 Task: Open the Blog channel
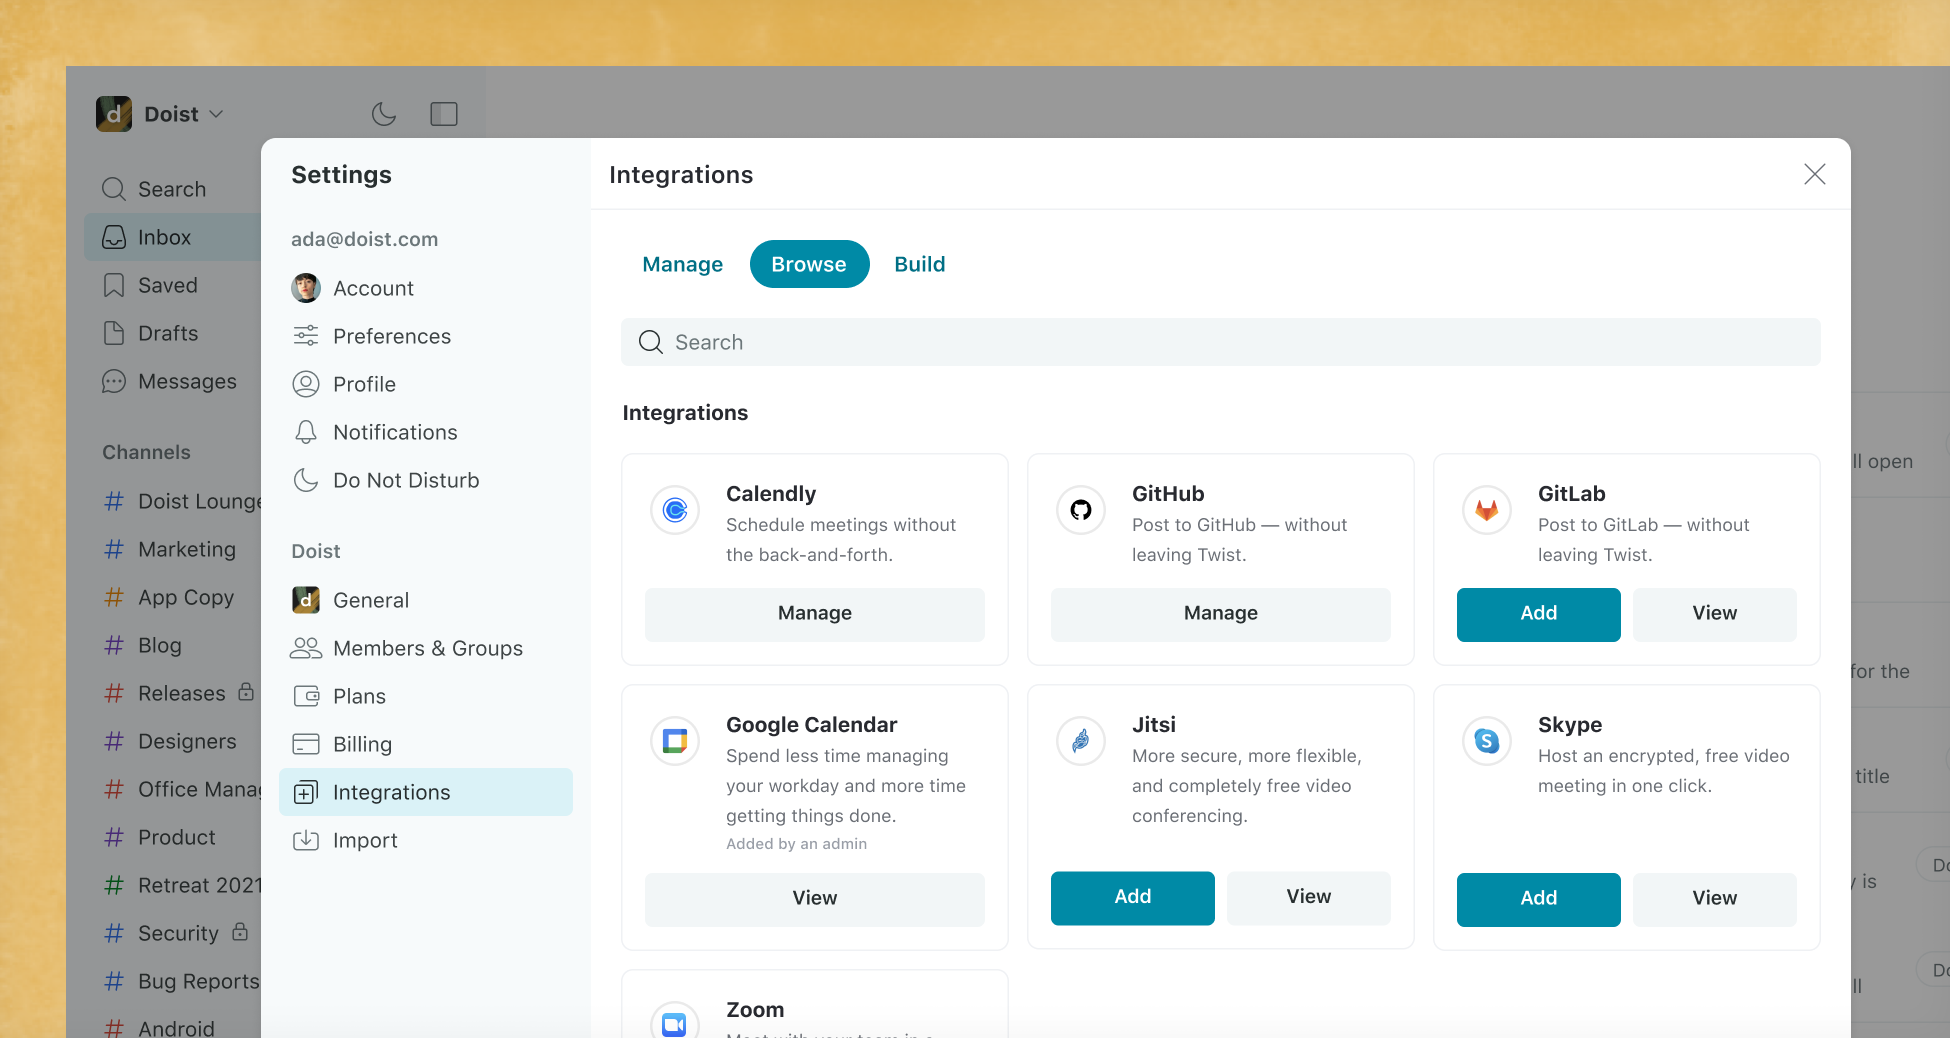(145, 645)
